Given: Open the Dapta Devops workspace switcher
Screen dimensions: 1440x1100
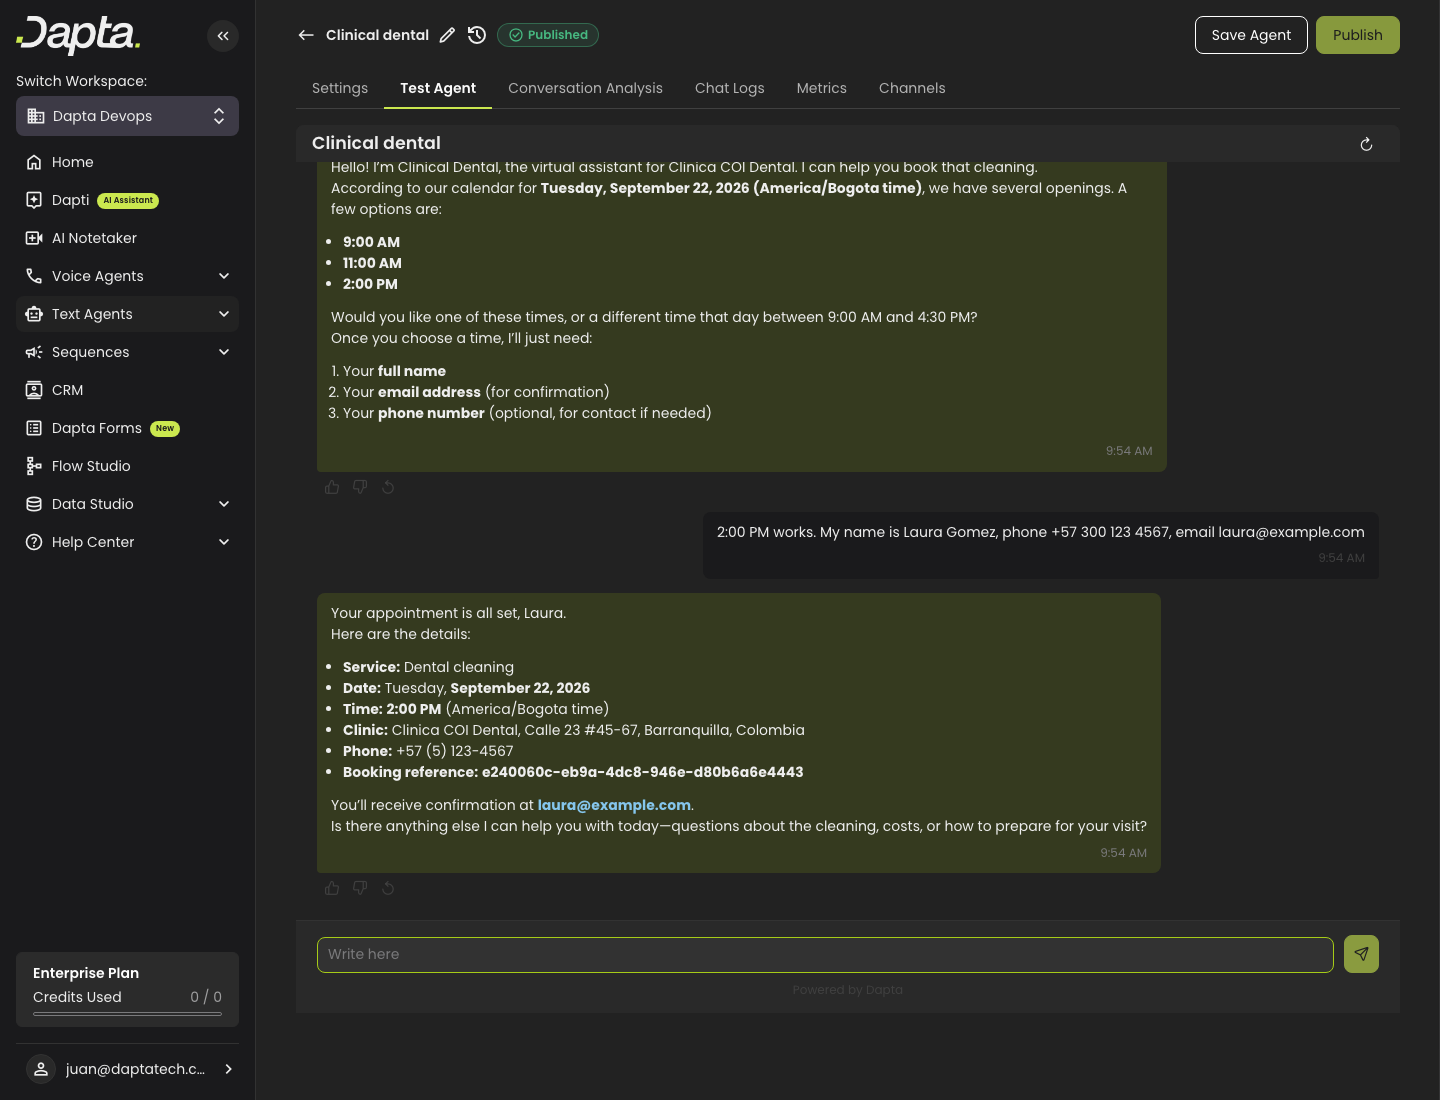Looking at the screenshot, I should [x=127, y=116].
